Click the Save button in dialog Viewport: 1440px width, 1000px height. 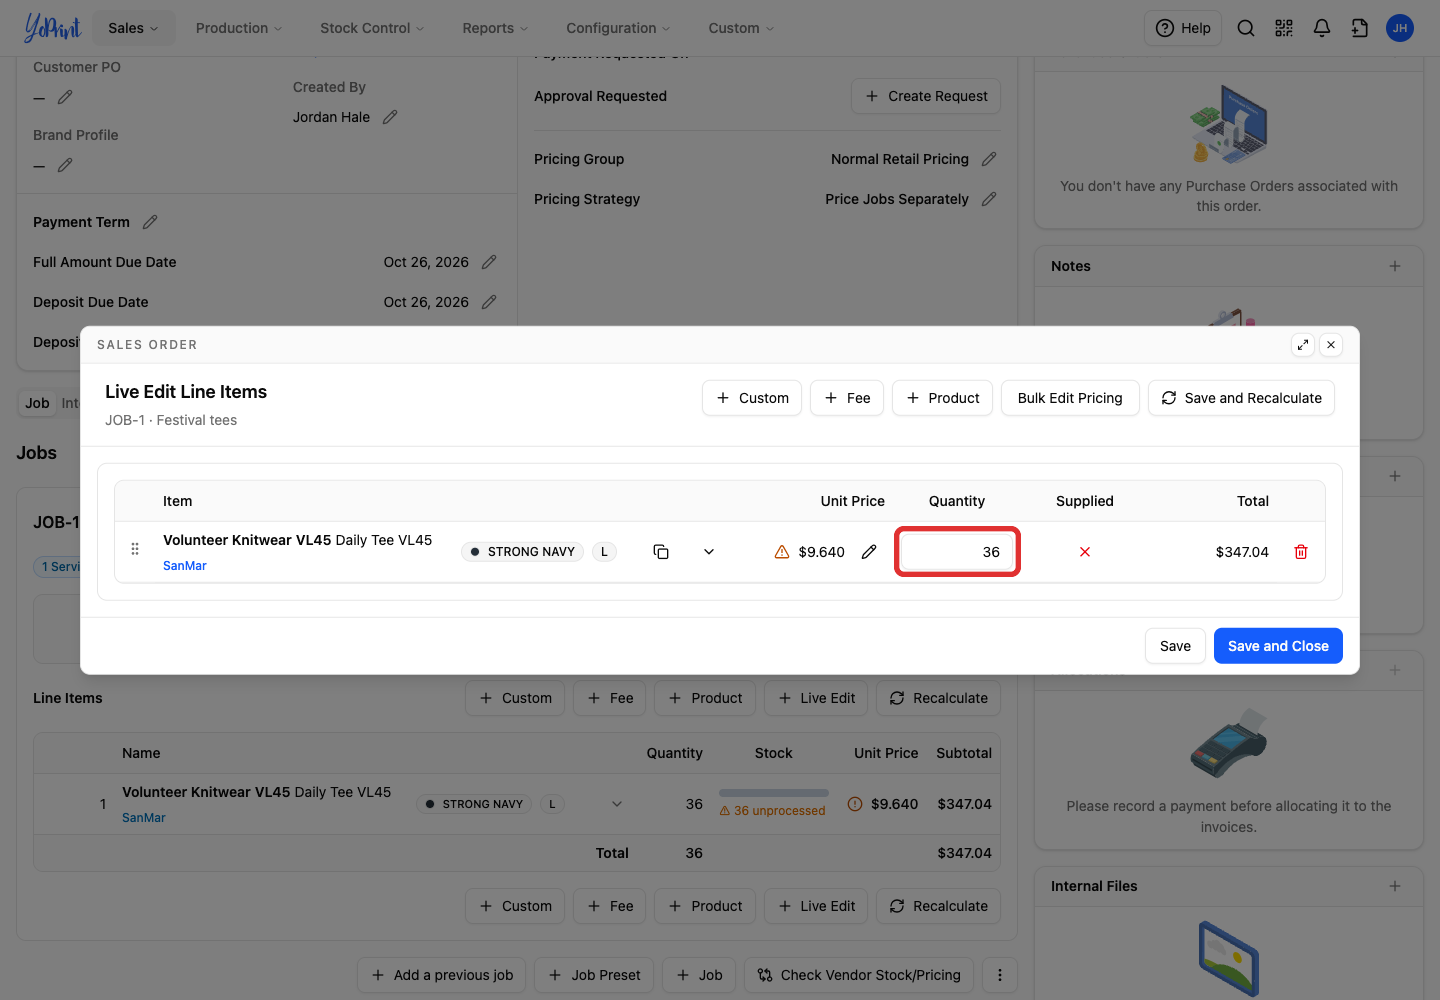pyautogui.click(x=1175, y=646)
